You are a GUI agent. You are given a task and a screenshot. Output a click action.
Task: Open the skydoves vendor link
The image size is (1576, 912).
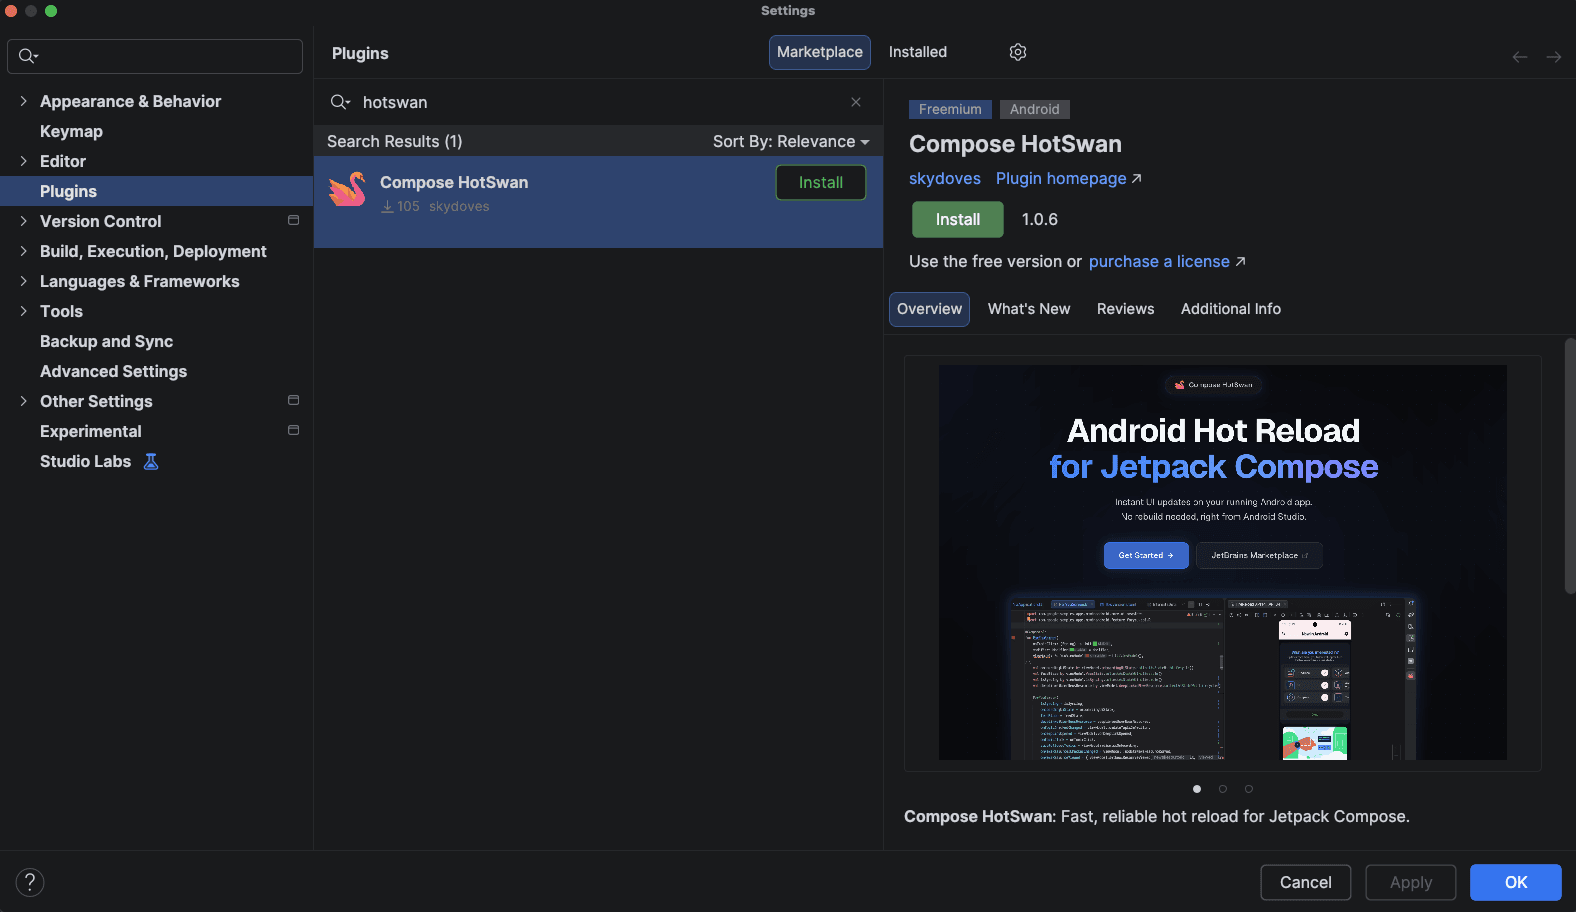click(x=945, y=178)
